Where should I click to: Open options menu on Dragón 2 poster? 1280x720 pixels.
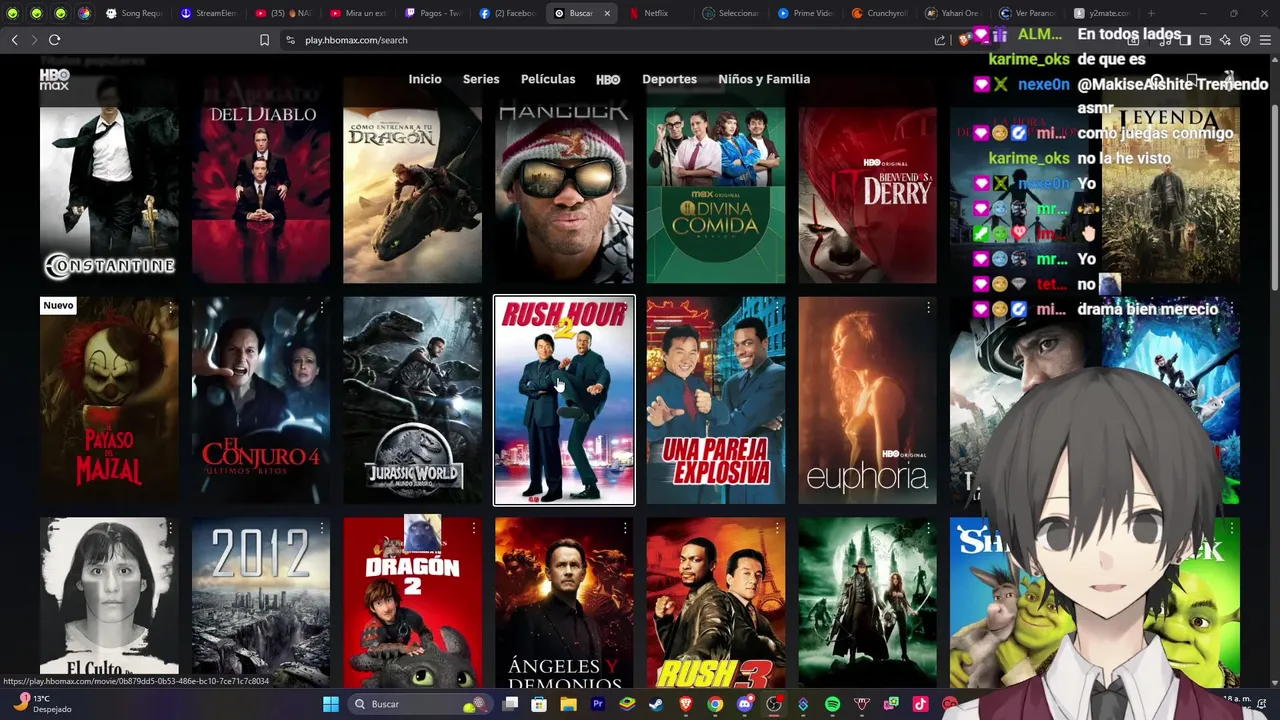[x=473, y=528]
